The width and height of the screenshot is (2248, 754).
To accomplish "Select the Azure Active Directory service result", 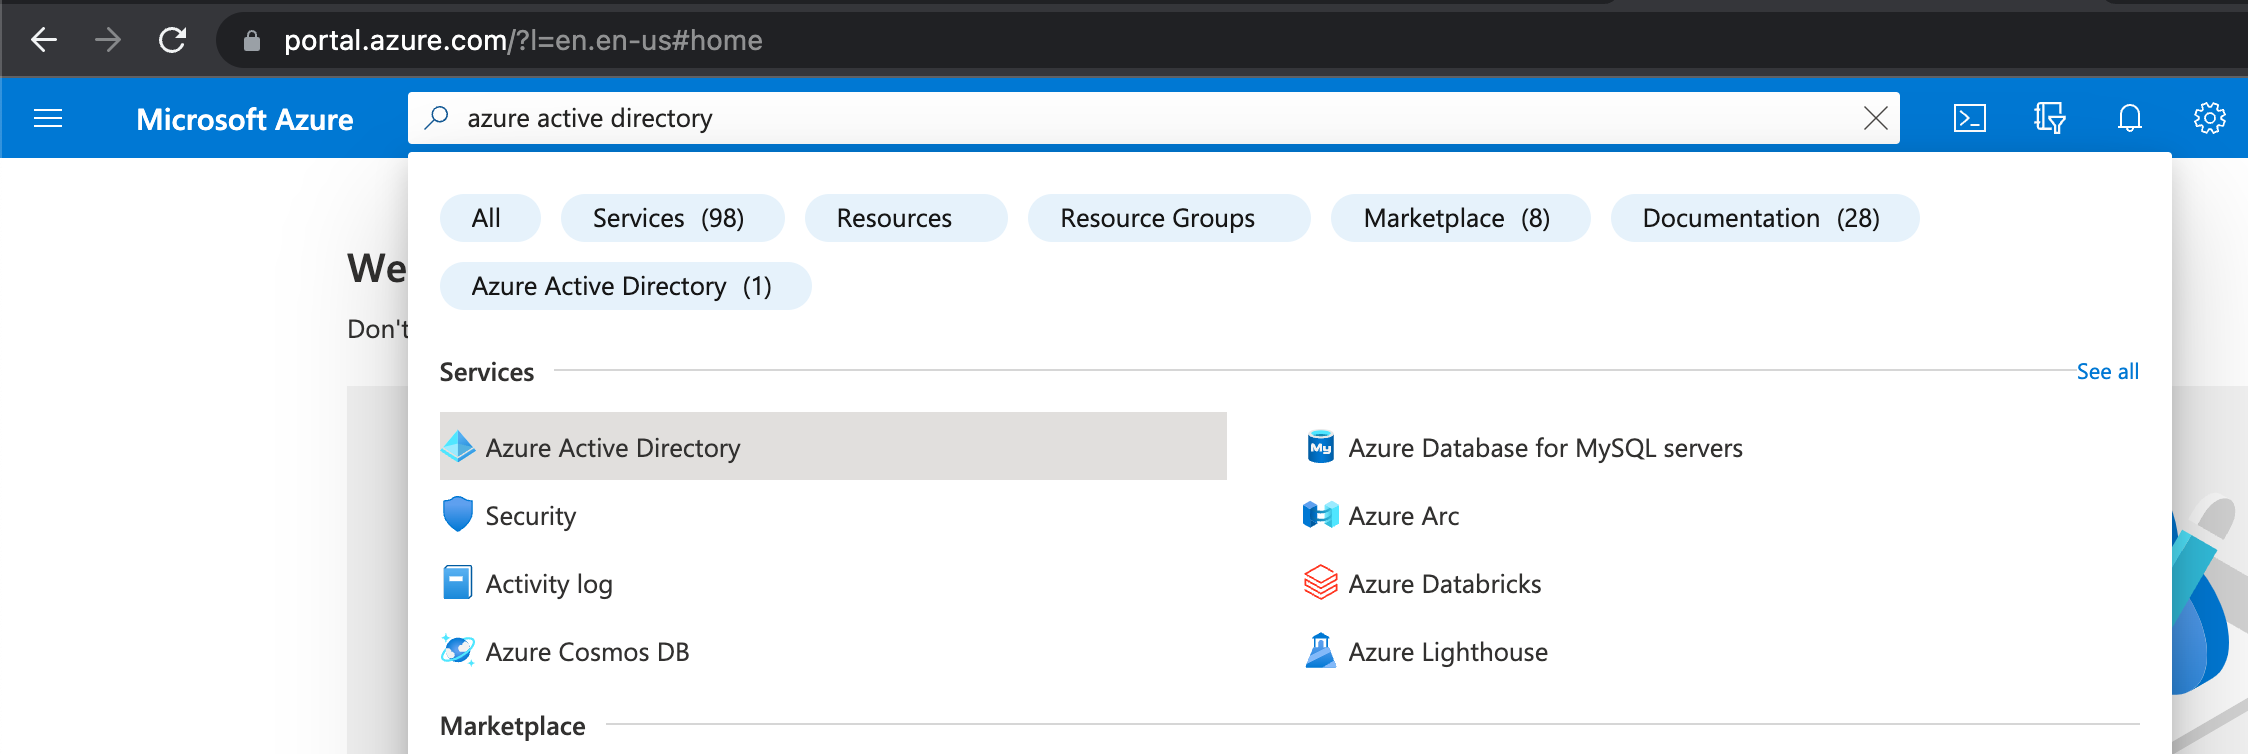I will point(612,447).
